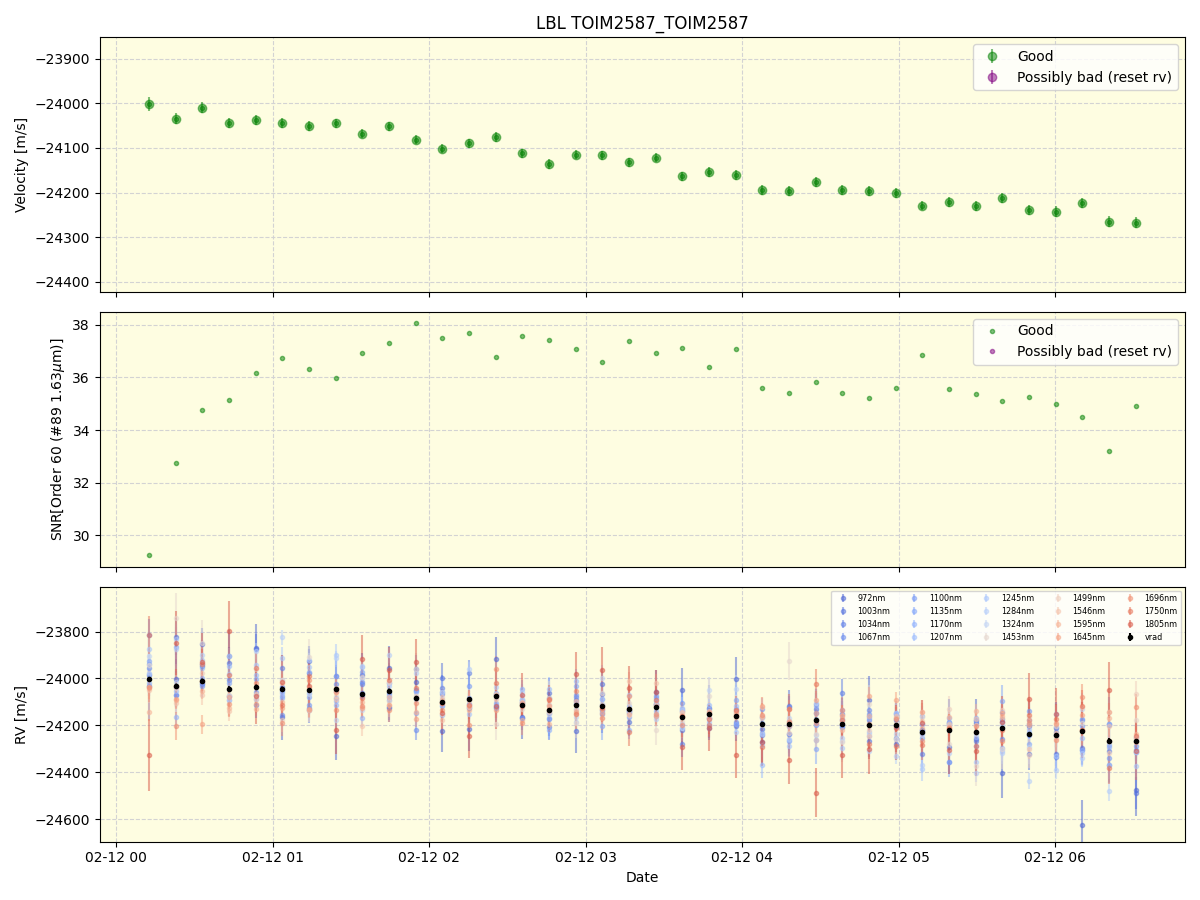Click the x-axis tick label '02-12 02'
The height and width of the screenshot is (900, 1200).
tap(429, 857)
